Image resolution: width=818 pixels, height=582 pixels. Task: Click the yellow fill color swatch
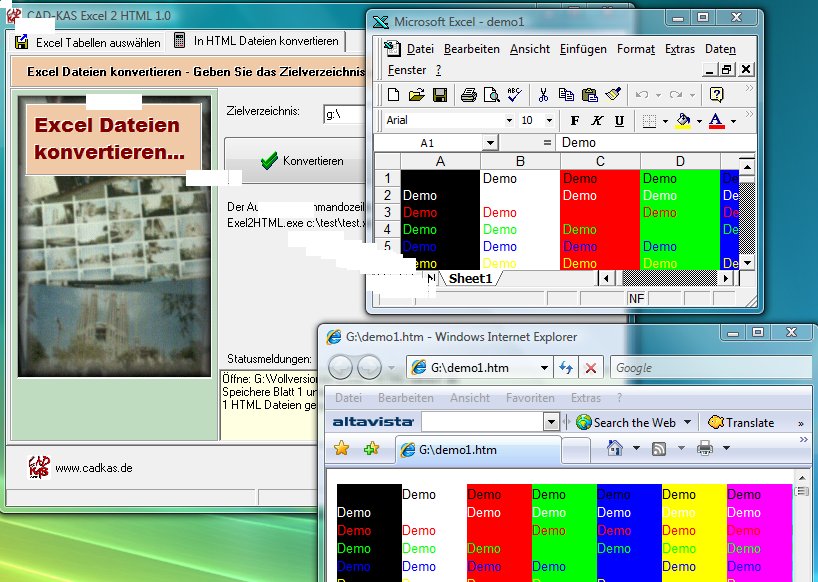tap(683, 121)
